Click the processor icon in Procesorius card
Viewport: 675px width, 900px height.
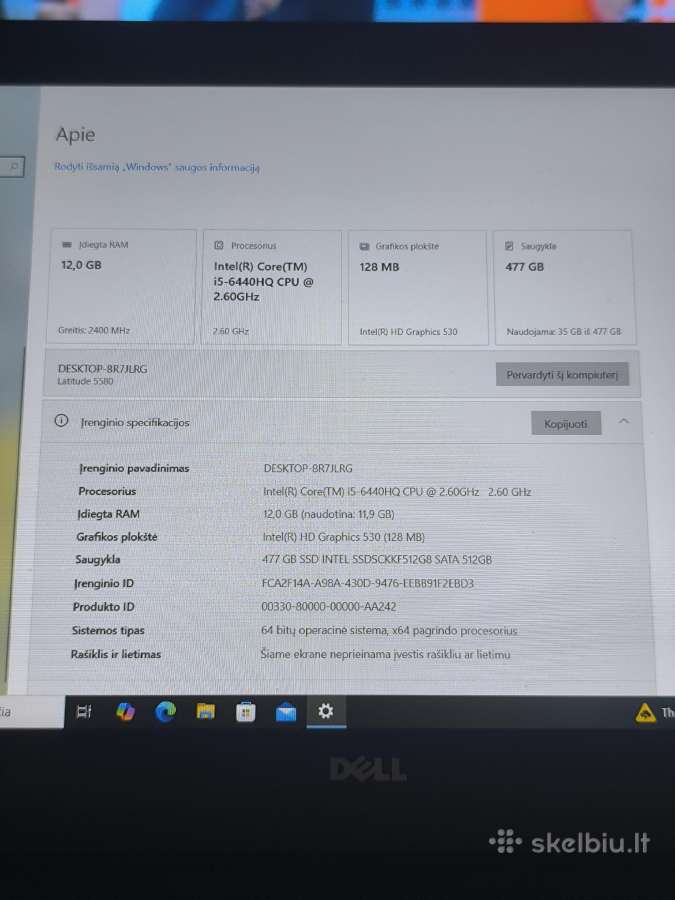(219, 245)
